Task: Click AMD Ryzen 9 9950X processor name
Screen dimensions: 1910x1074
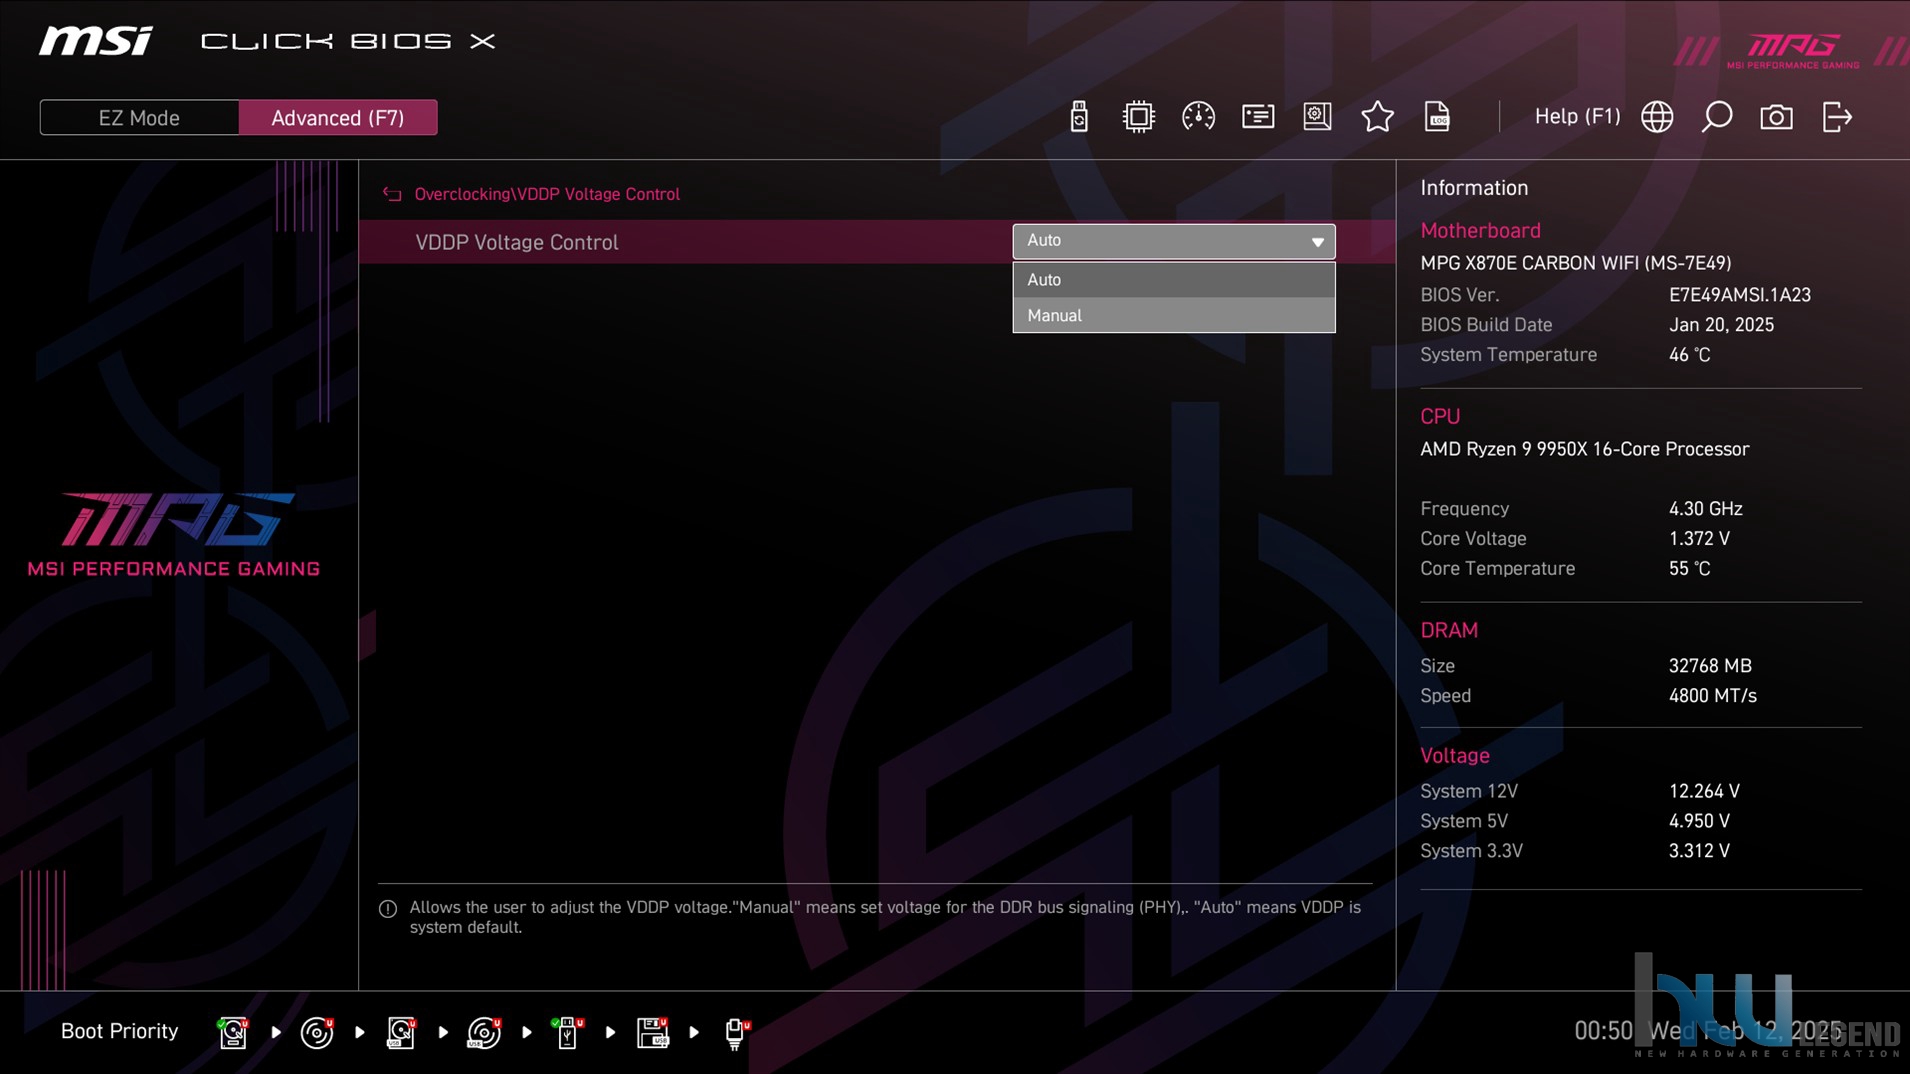Action: (x=1584, y=449)
